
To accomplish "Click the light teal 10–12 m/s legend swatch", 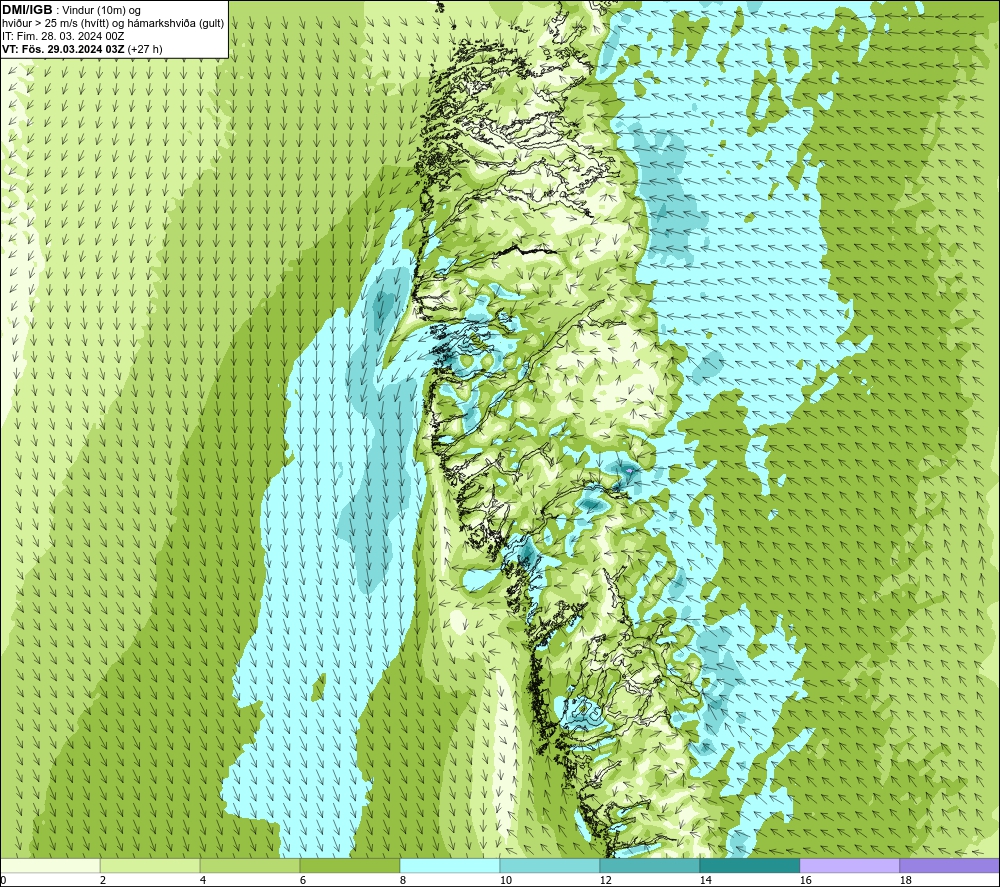I will (x=550, y=866).
